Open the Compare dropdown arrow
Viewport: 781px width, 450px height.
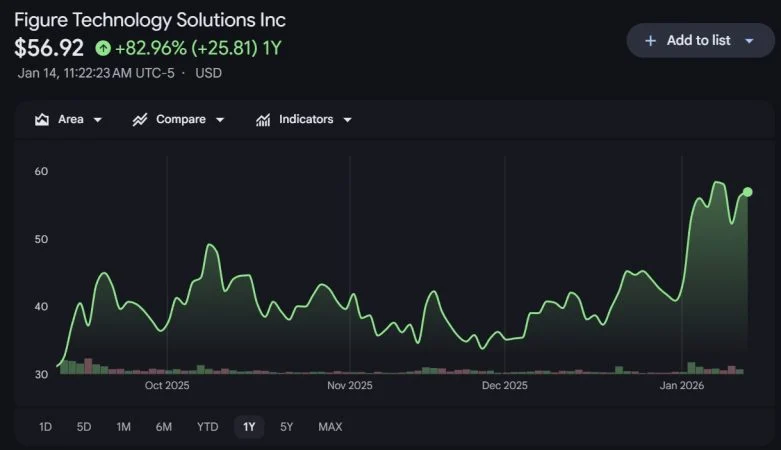[220, 120]
